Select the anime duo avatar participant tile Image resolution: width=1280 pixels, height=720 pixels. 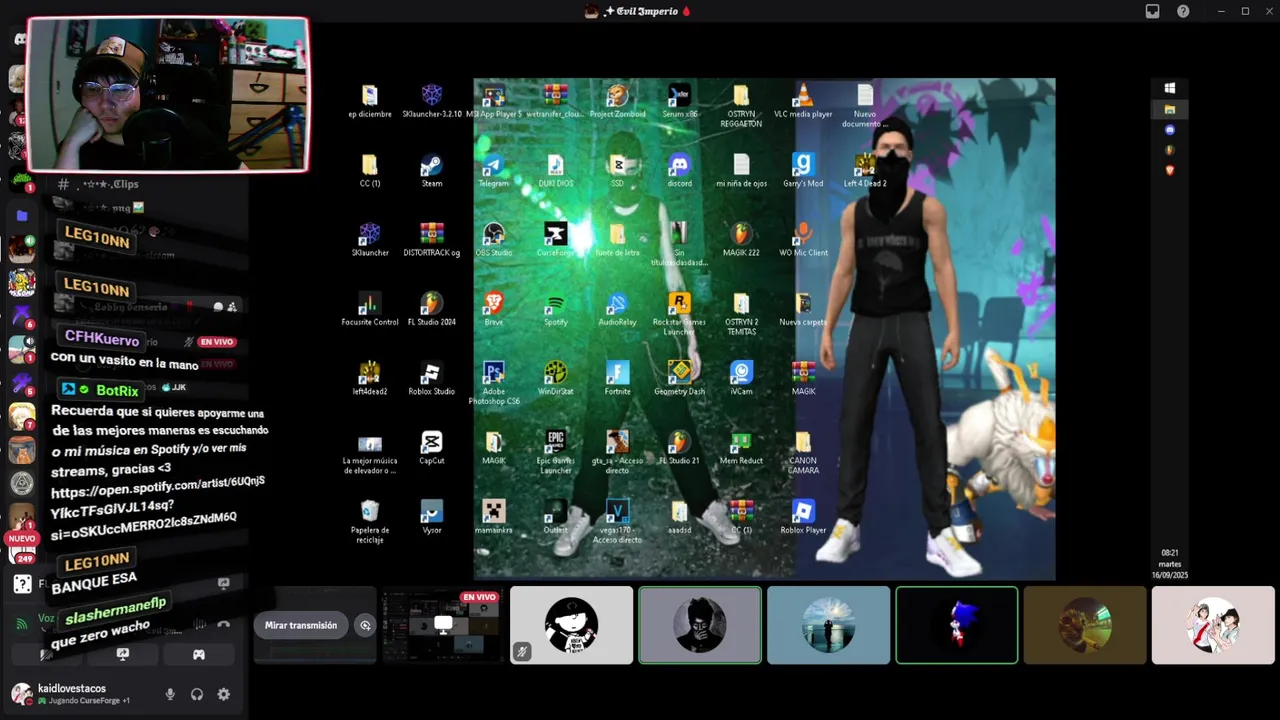click(1213, 625)
